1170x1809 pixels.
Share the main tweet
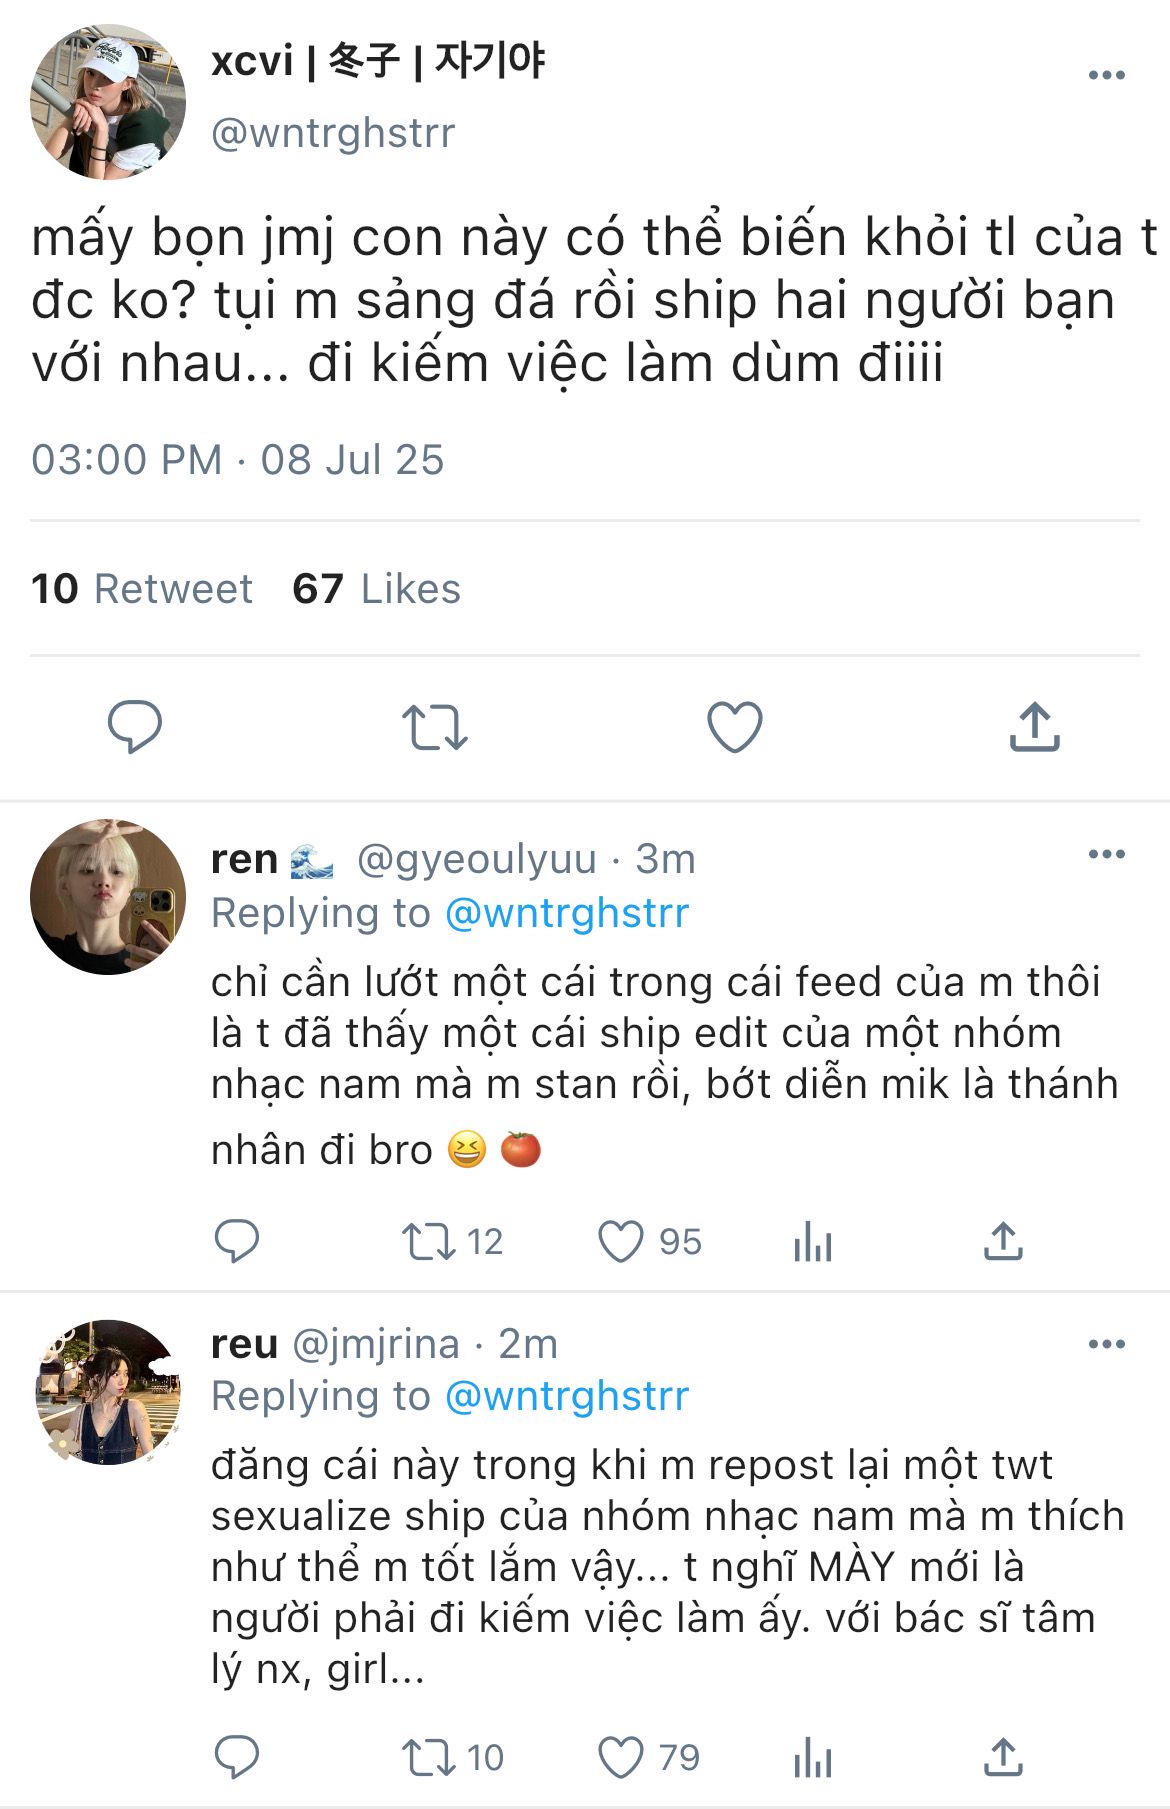click(x=1034, y=727)
